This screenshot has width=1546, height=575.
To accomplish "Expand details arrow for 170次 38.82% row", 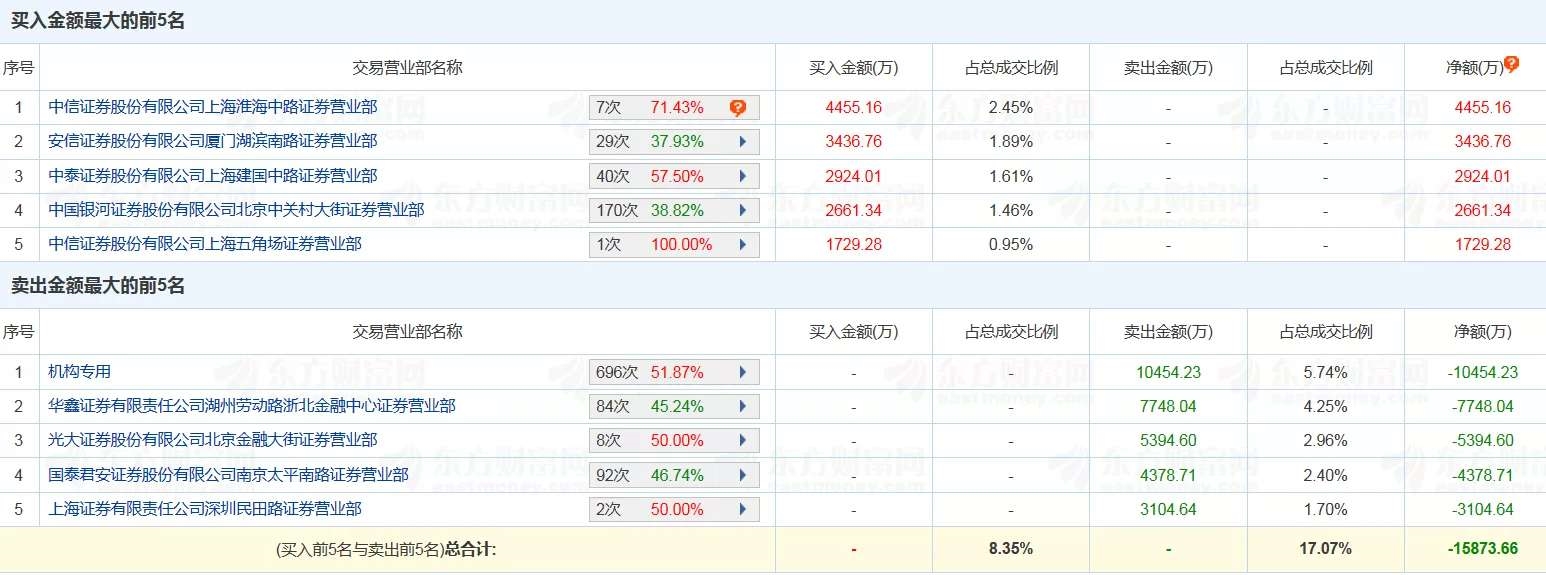I will click(743, 210).
